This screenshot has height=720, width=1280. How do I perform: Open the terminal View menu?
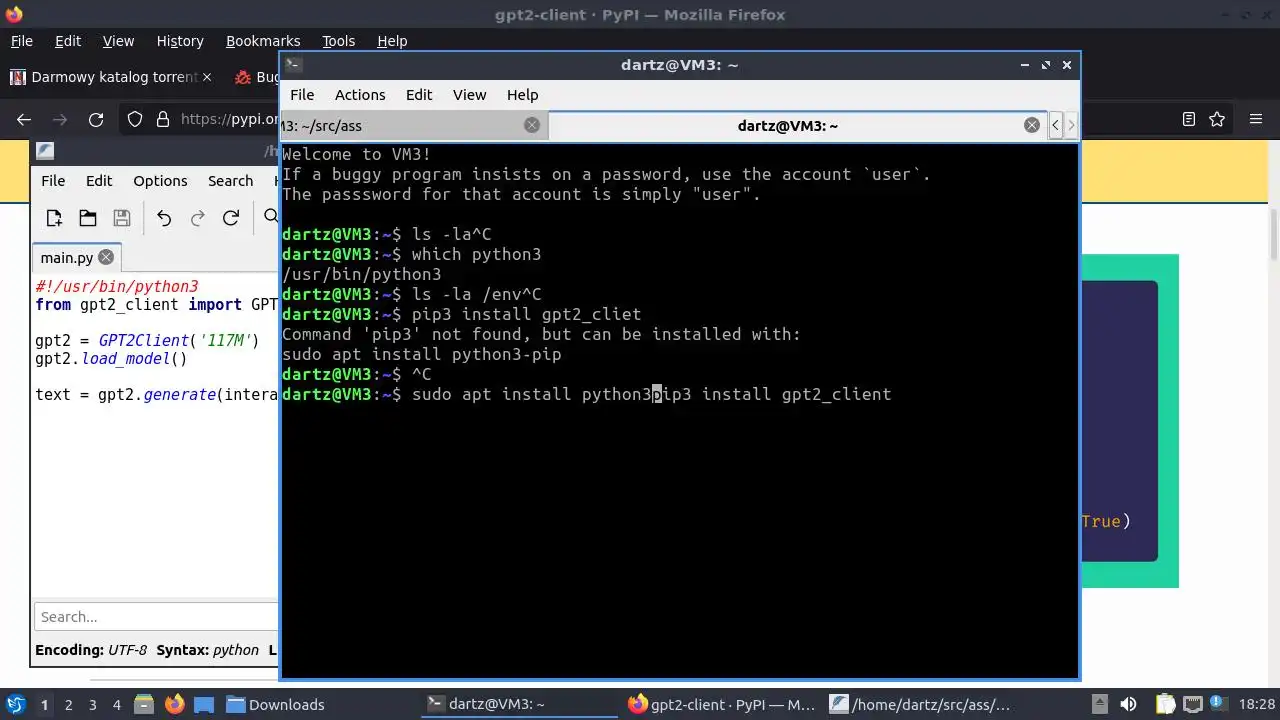coord(470,95)
